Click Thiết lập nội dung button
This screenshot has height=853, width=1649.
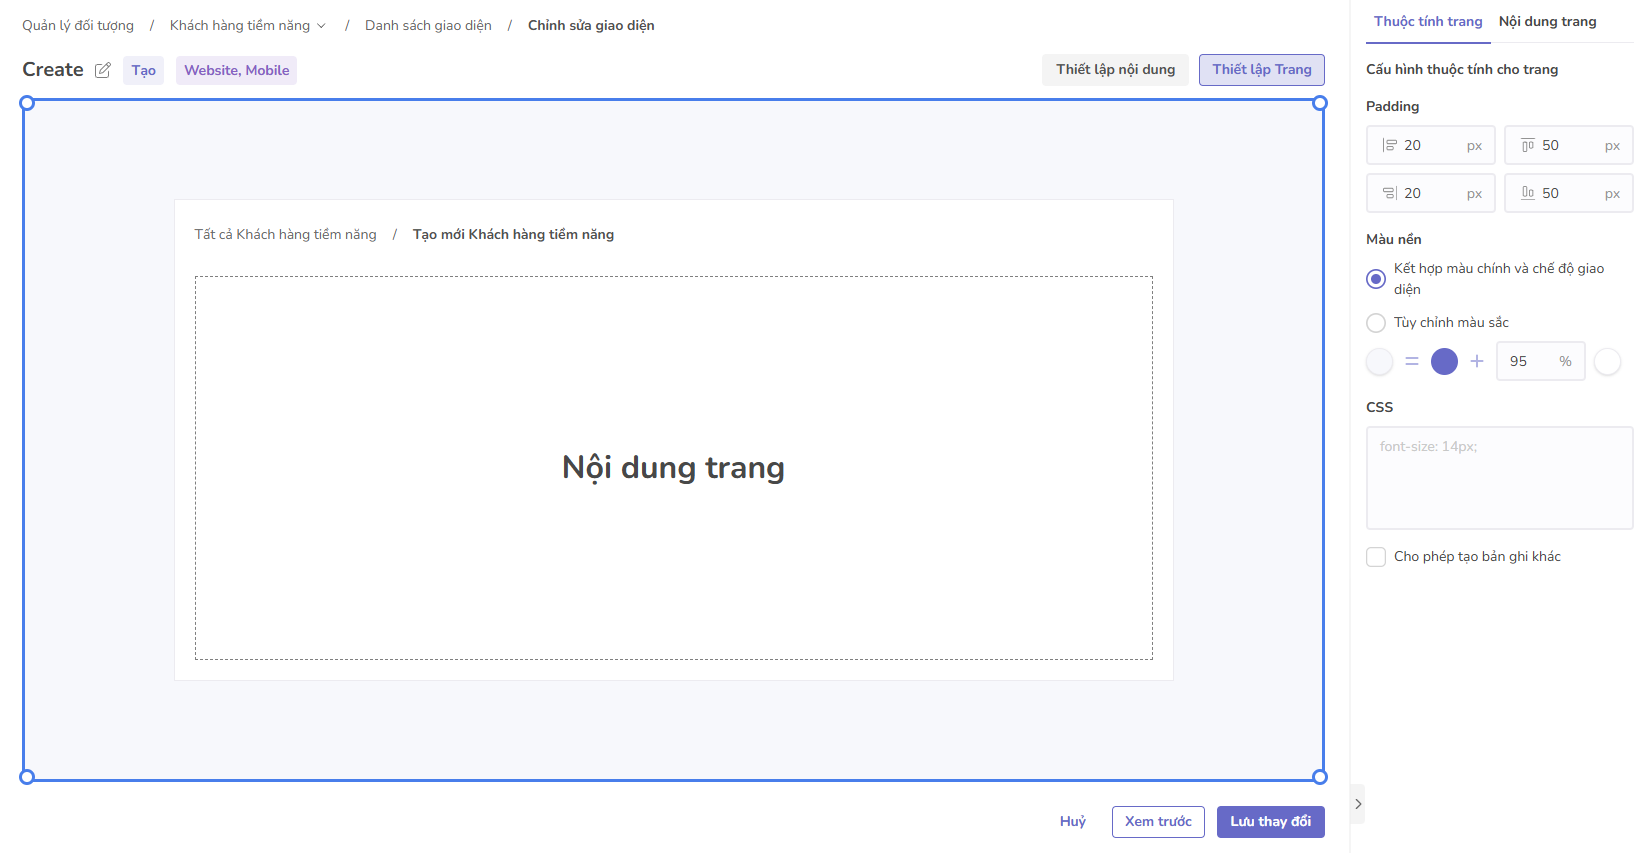(x=1115, y=69)
